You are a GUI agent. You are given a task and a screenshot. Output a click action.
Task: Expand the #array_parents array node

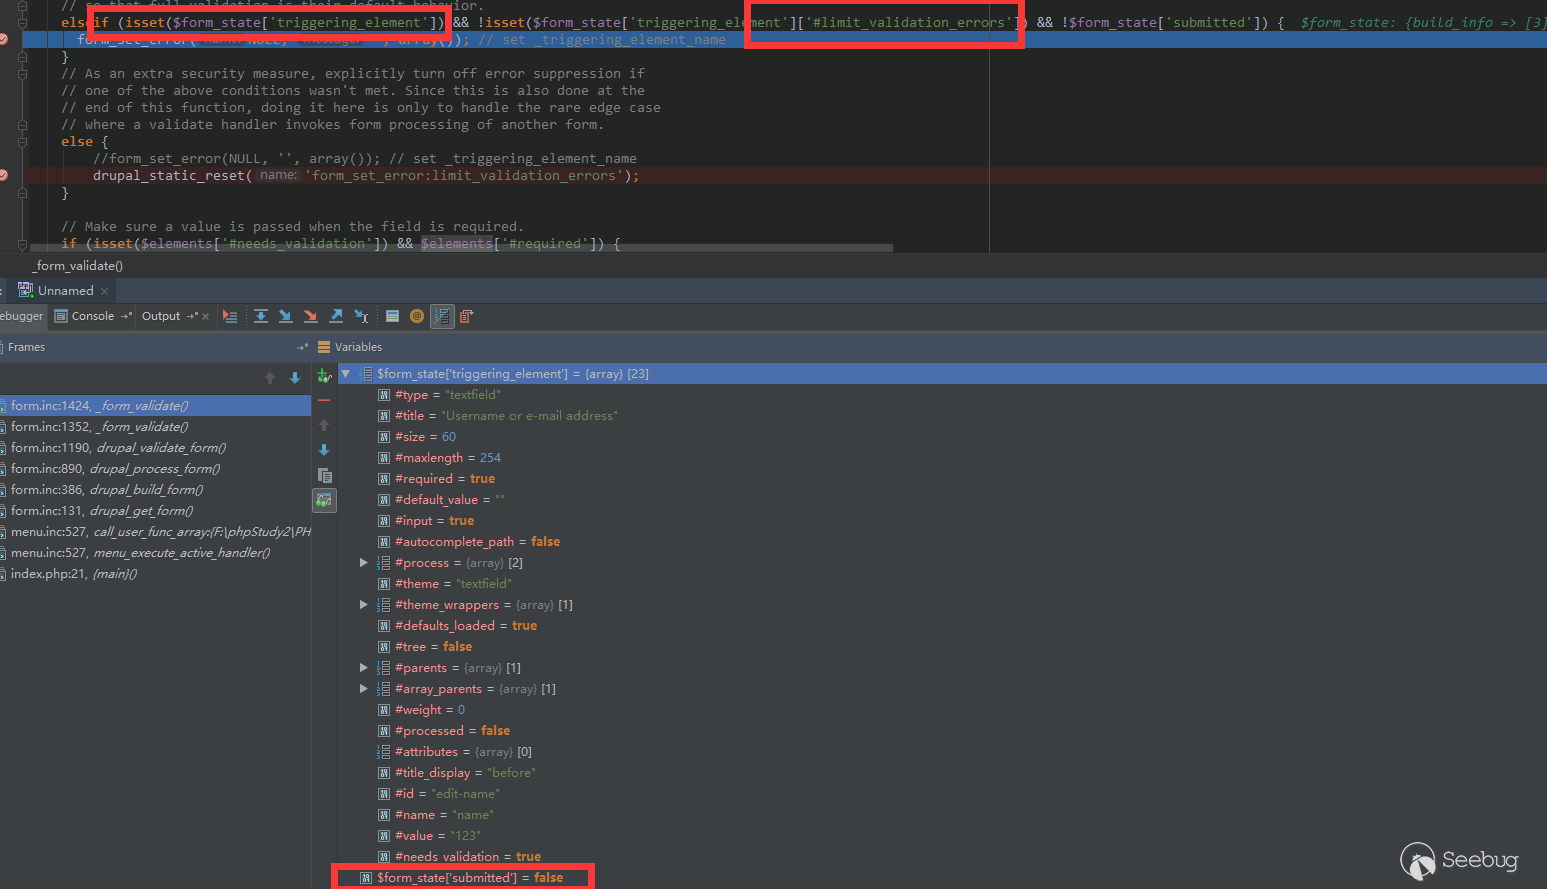364,689
